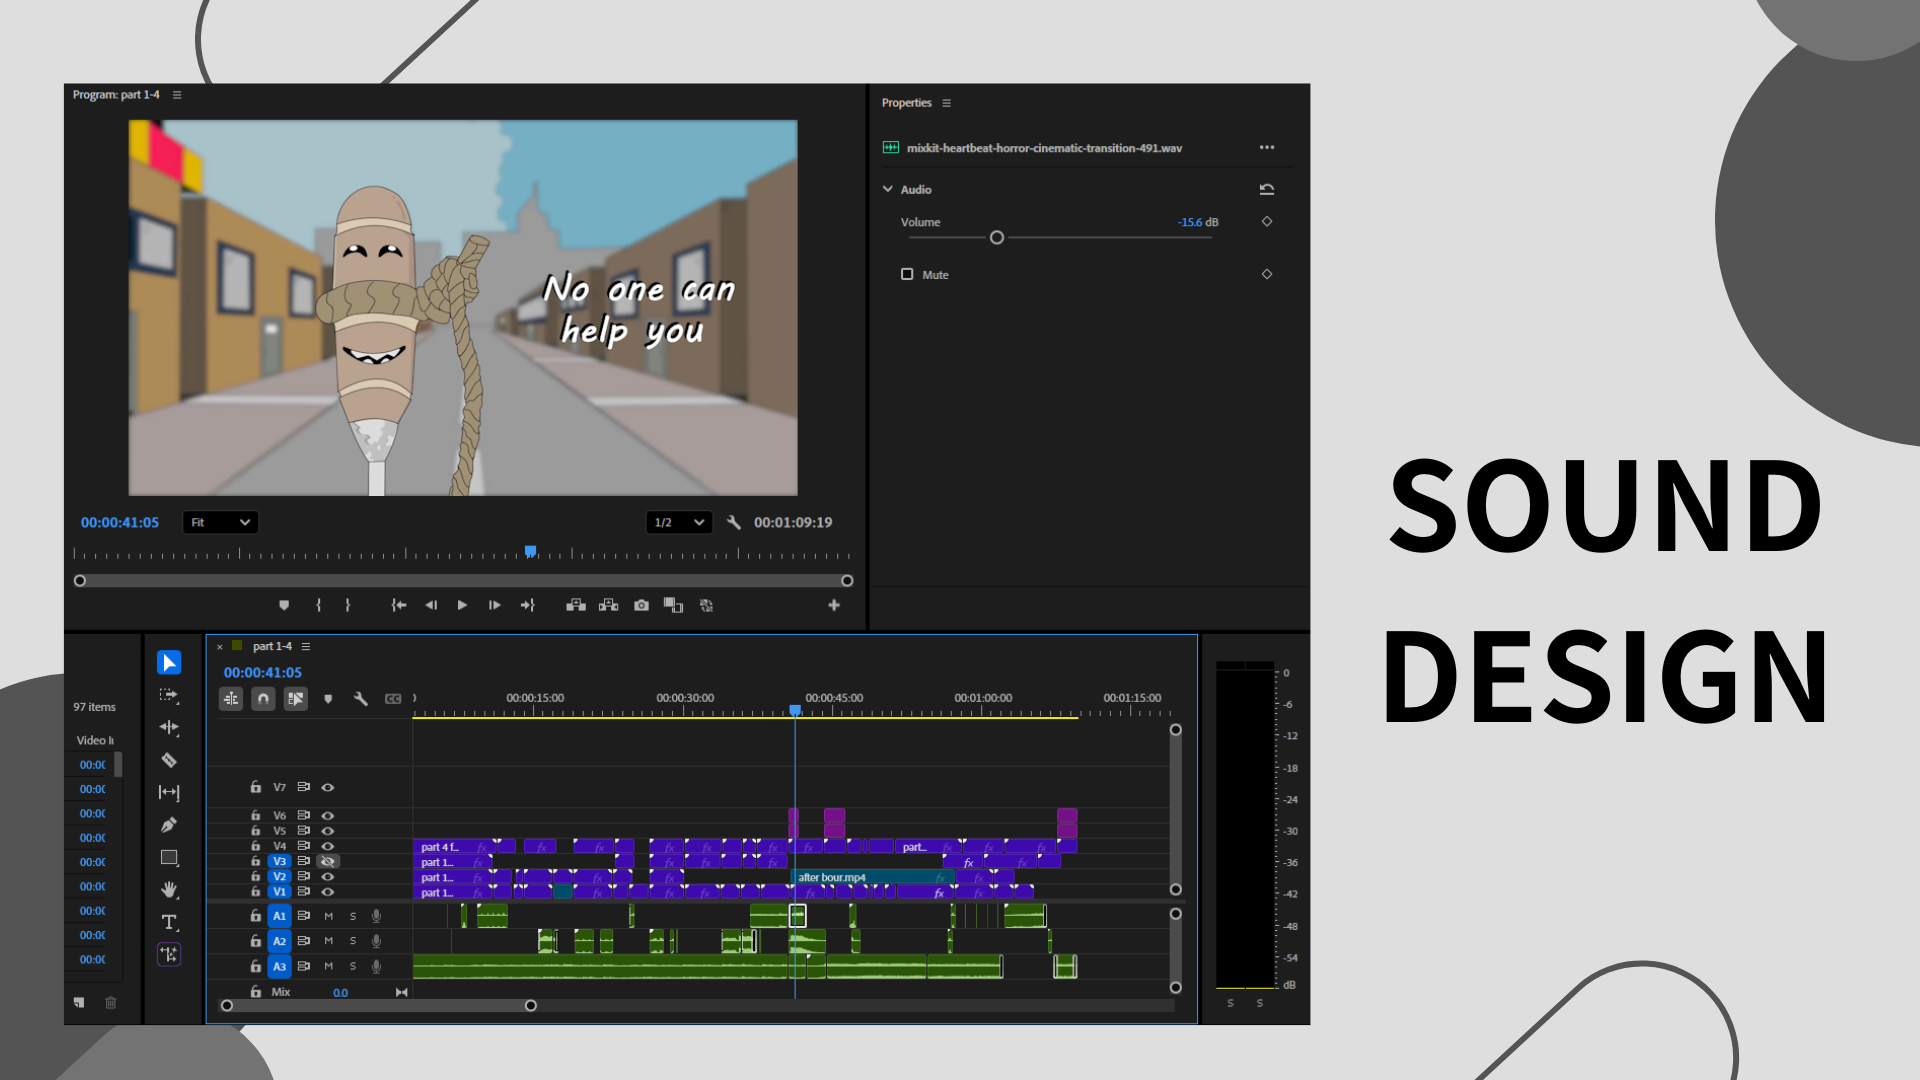Toggle track targeting for V1
Image resolution: width=1920 pixels, height=1080 pixels.
280,892
